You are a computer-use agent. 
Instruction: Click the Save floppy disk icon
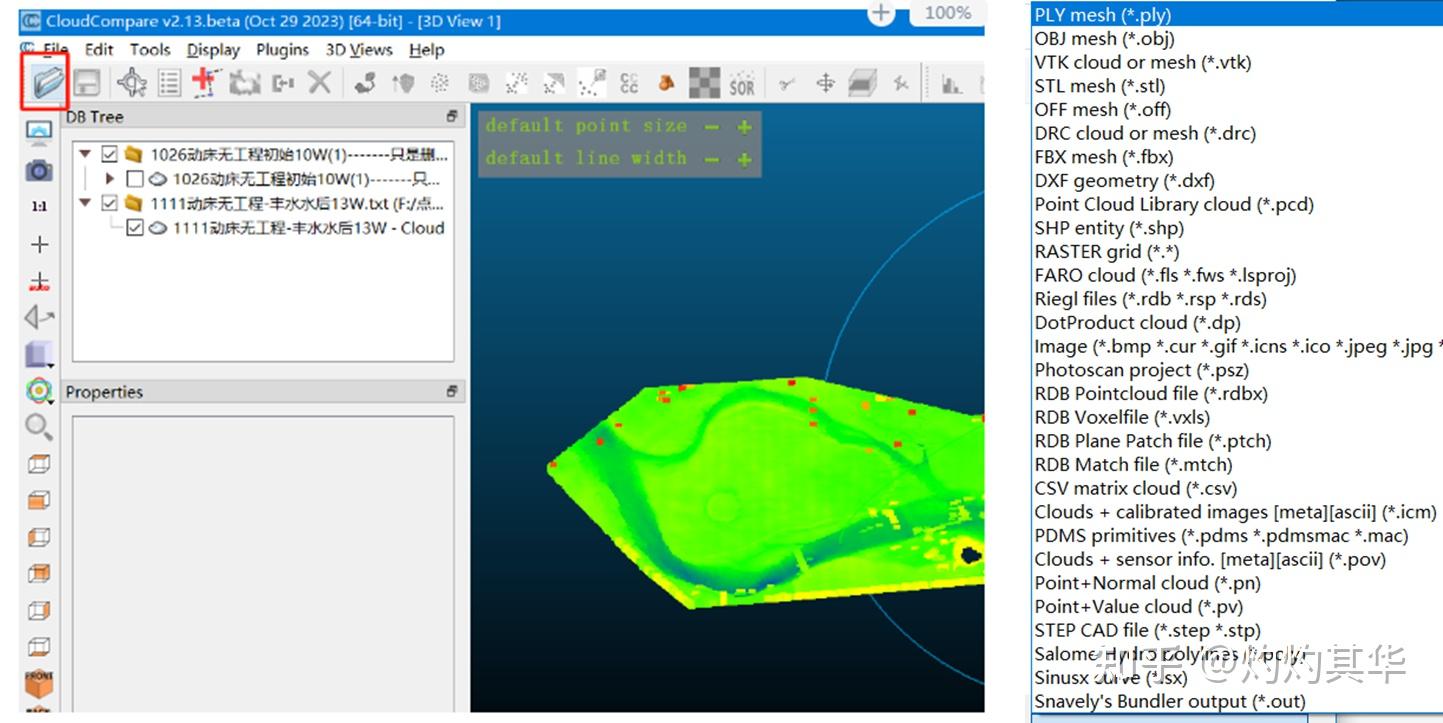87,83
